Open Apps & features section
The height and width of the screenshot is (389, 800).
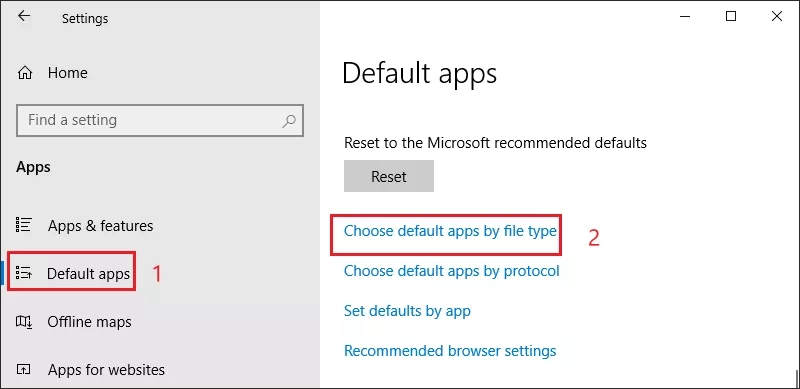tap(101, 225)
